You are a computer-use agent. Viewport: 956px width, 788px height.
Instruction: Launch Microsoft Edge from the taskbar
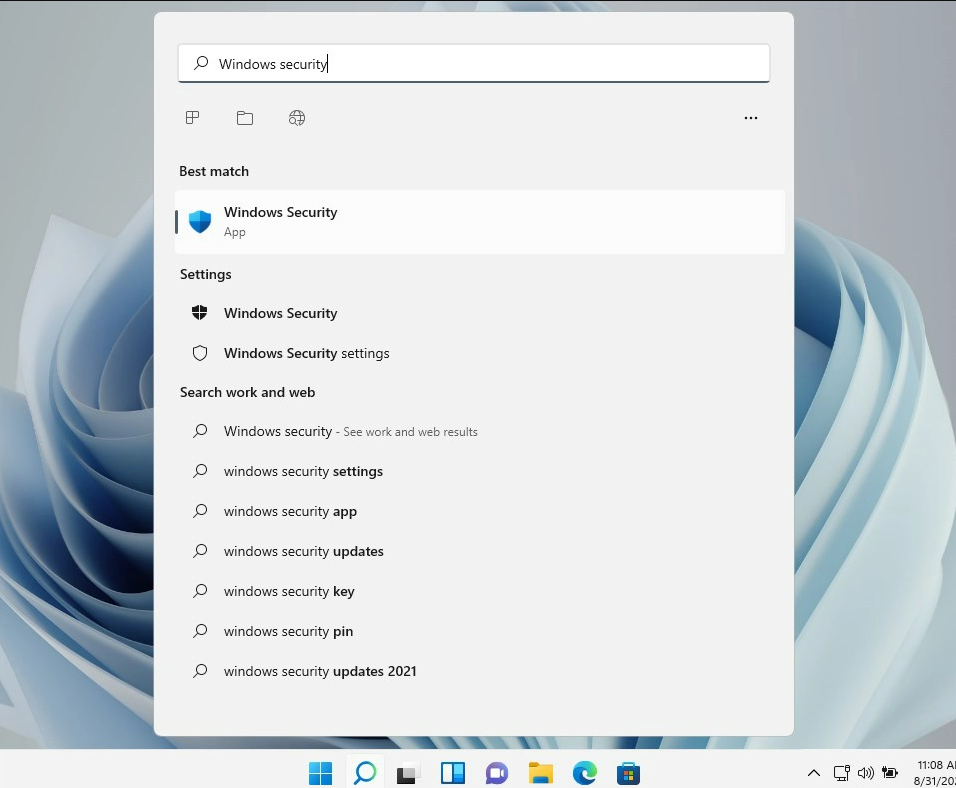coord(585,773)
